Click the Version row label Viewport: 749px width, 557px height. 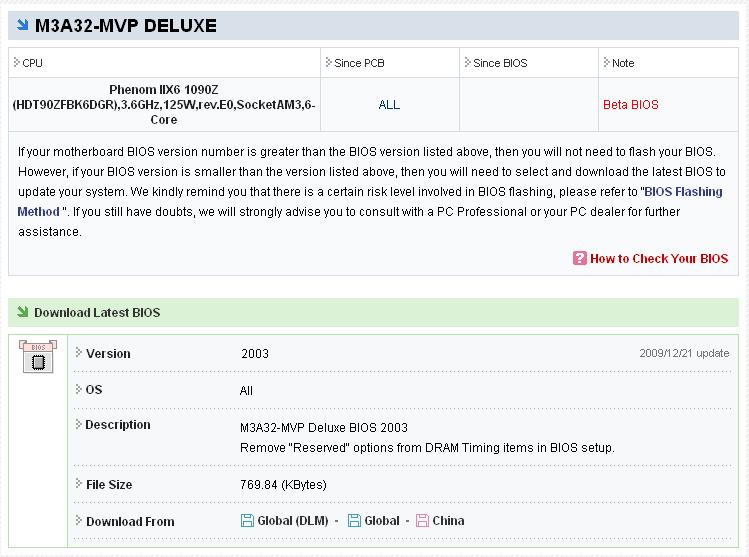coord(108,353)
